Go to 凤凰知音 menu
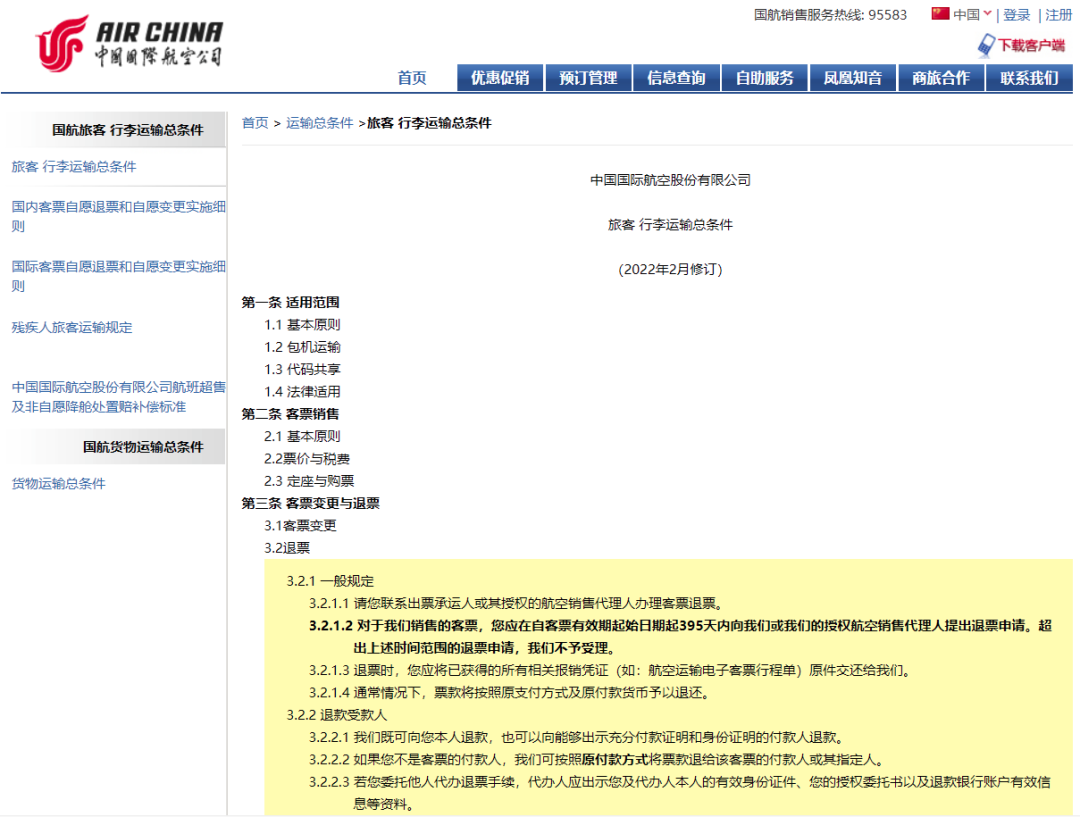Screen dimensions: 1080x817 (x=852, y=78)
